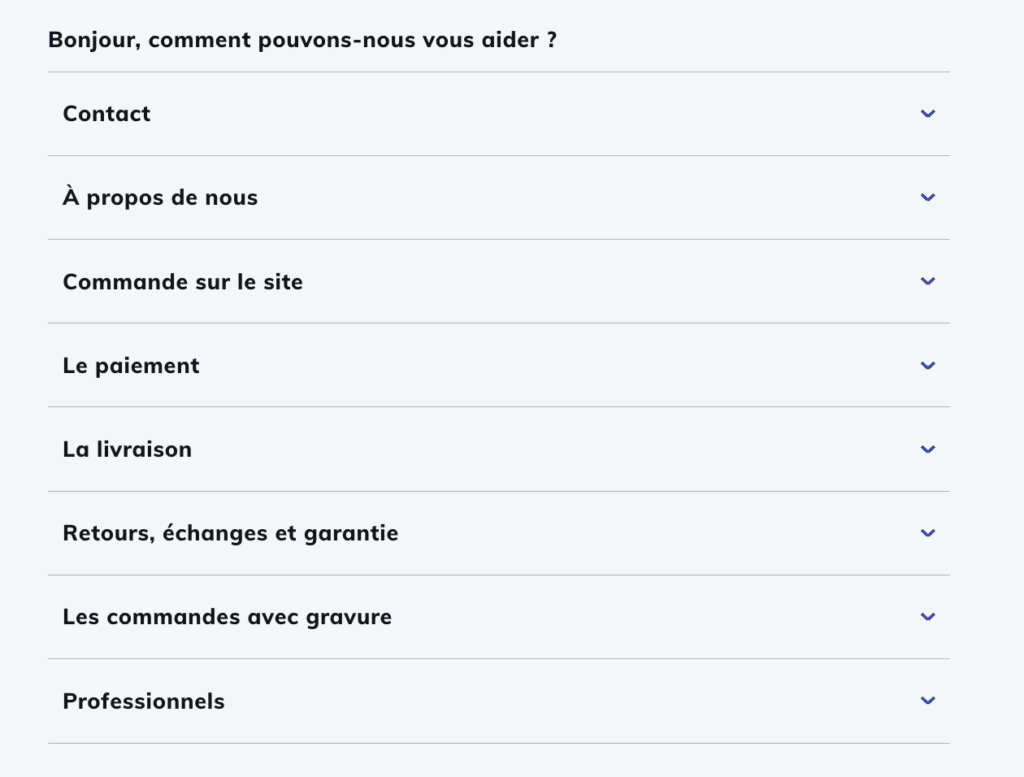The image size is (1024, 777).
Task: Open the À propos de nous label
Action: 160,198
